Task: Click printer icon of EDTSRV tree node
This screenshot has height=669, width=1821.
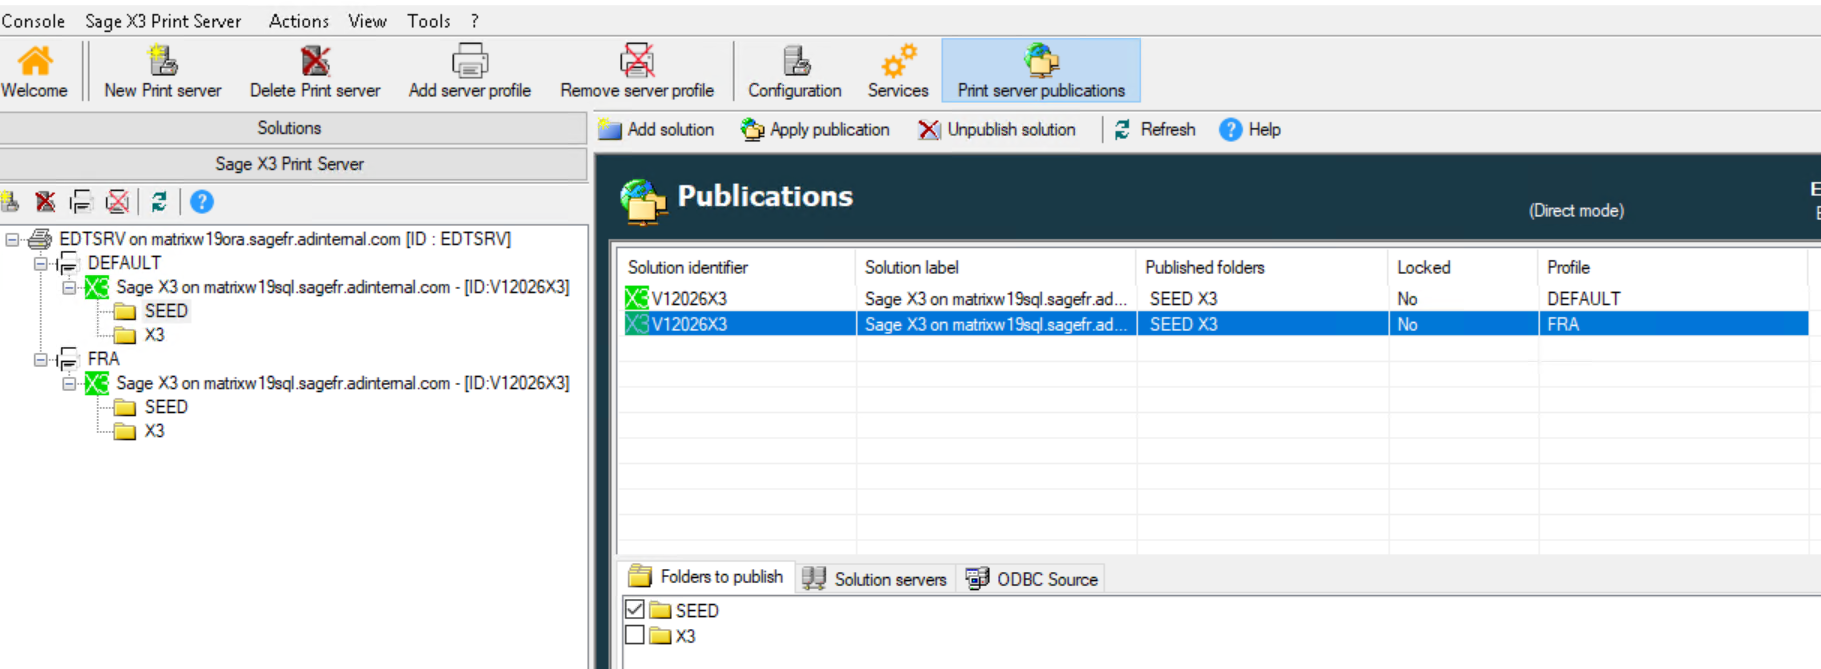Action: [x=40, y=239]
